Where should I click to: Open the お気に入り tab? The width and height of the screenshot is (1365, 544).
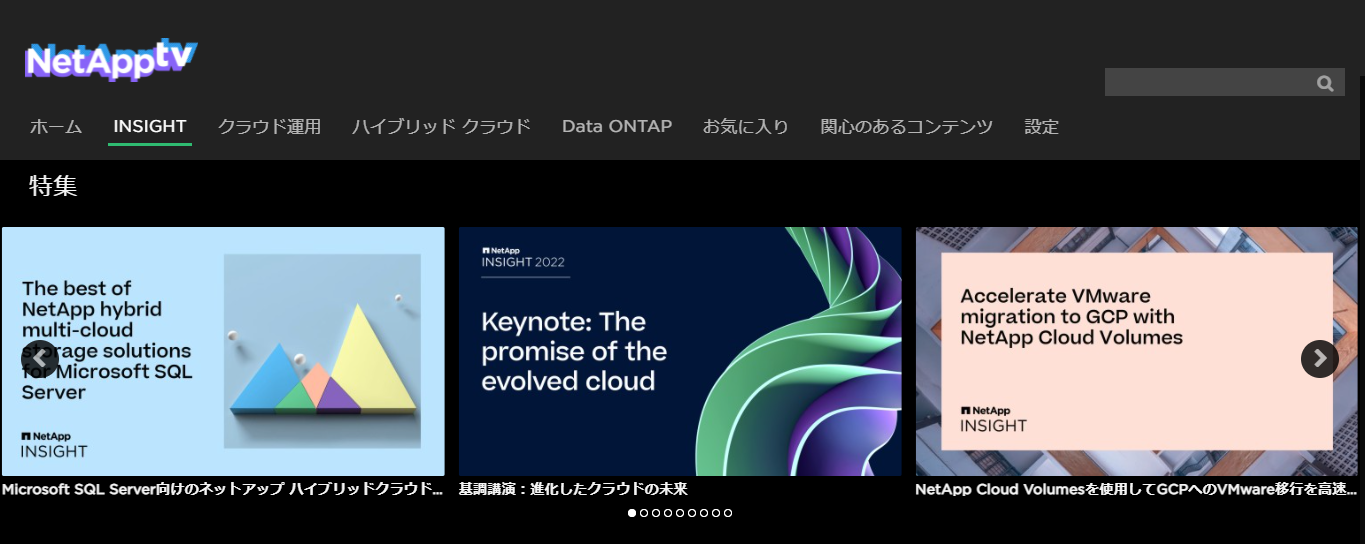click(x=746, y=127)
